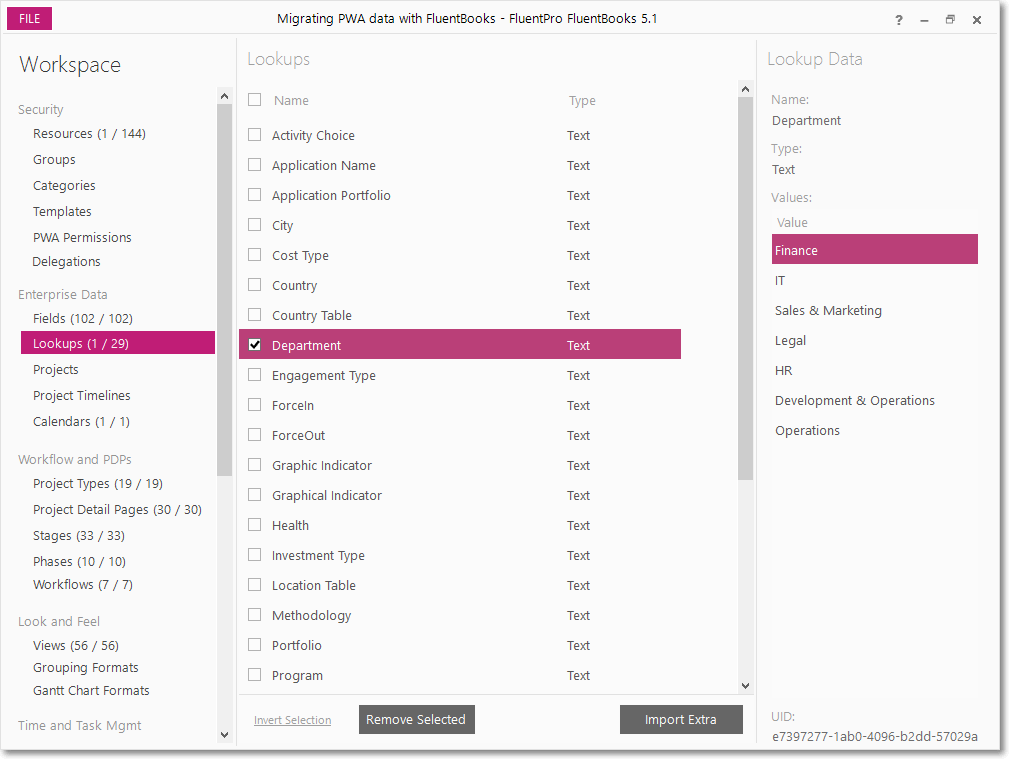Tick the select-all checkbox beside Name header
The height and width of the screenshot is (759, 1009).
click(x=255, y=100)
